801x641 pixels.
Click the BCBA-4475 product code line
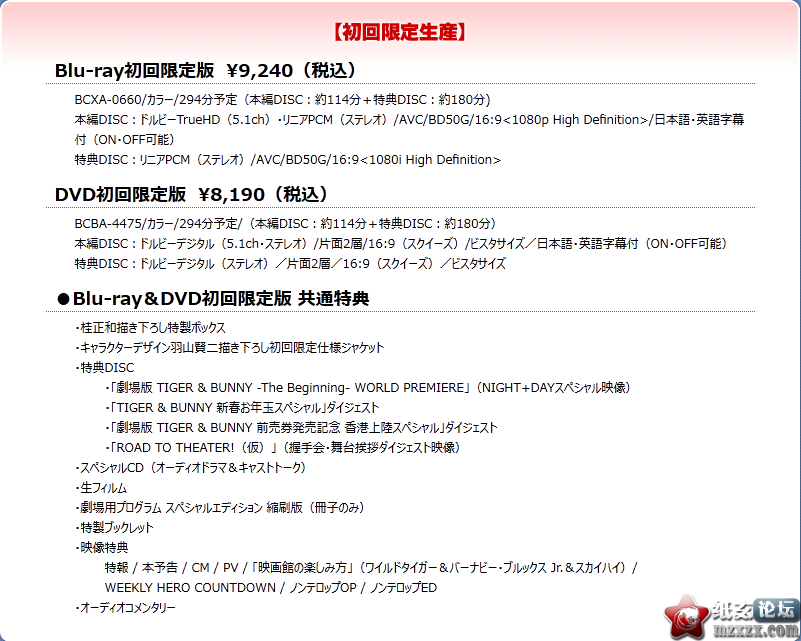point(286,224)
